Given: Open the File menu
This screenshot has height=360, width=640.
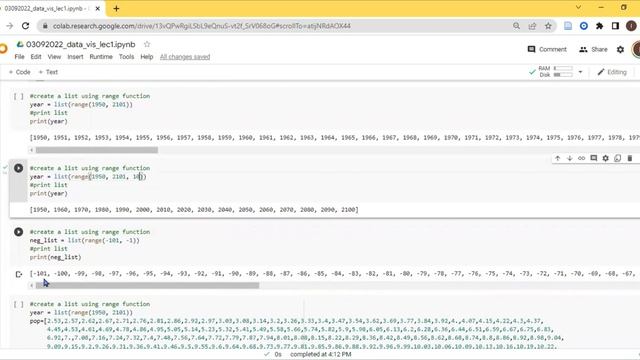Looking at the screenshot, I should (20, 57).
